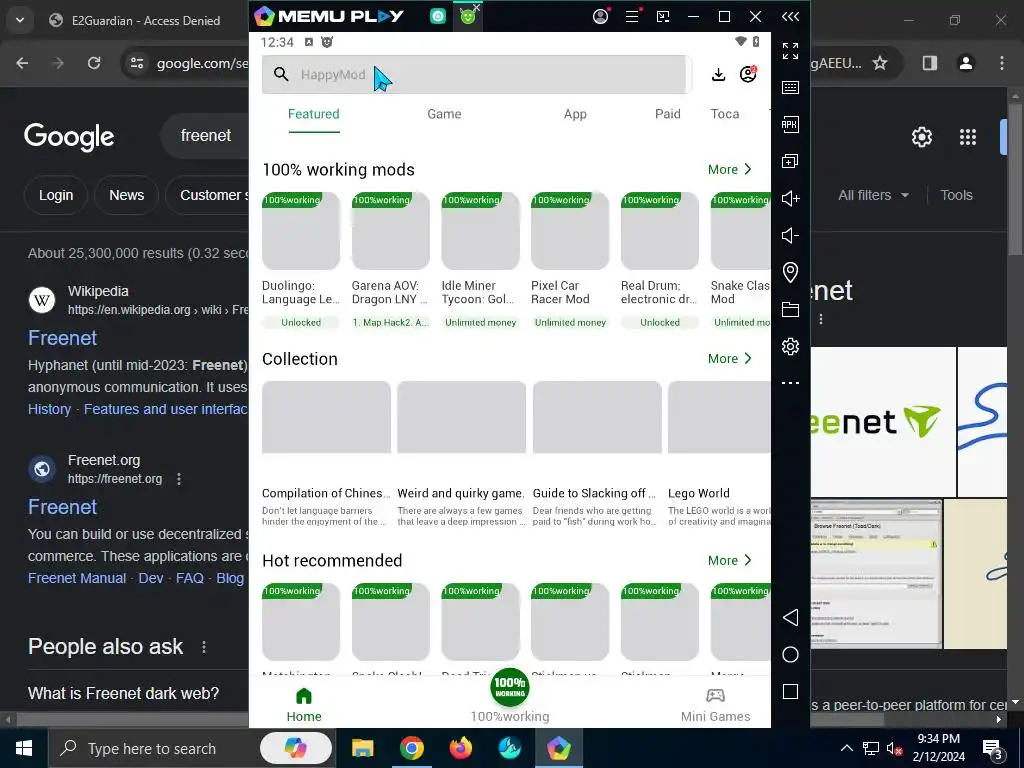Switch to MEmu home screen tab
This screenshot has height=768, width=1024.
438,16
